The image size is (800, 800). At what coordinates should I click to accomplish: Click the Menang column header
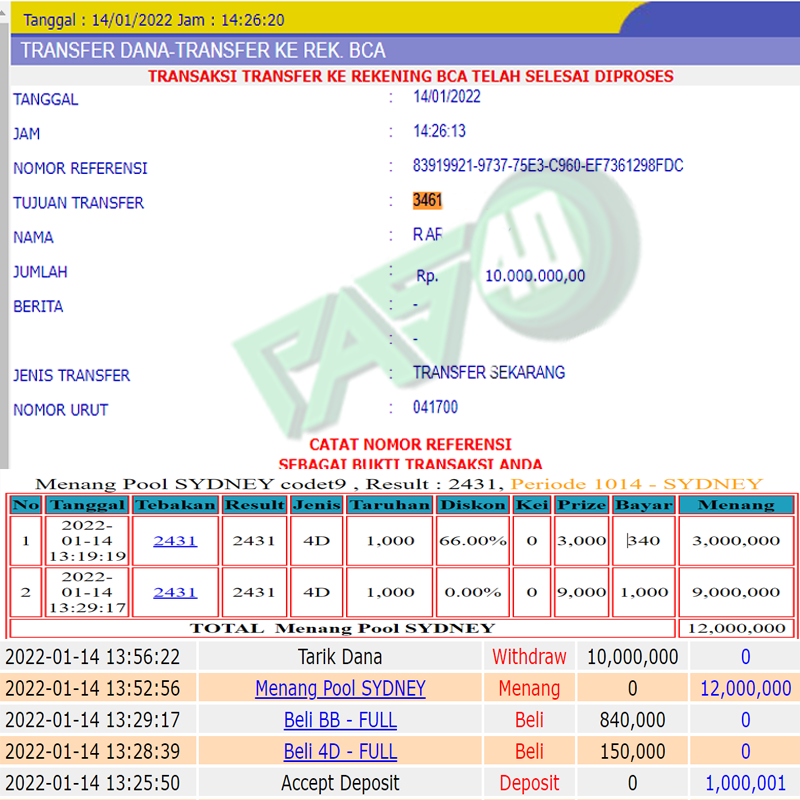[x=736, y=505]
